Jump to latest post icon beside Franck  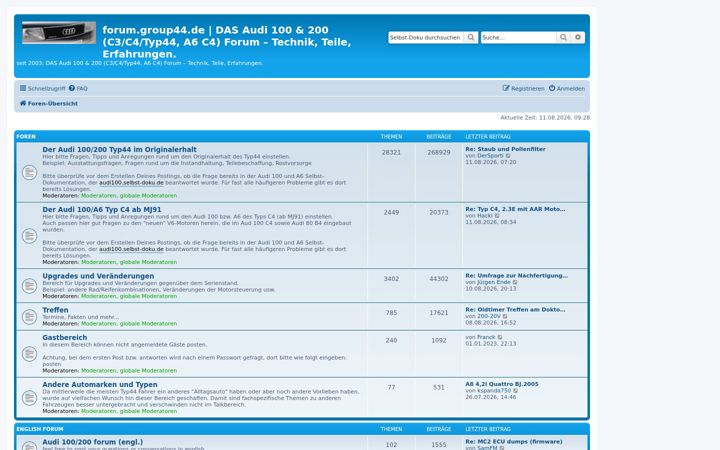click(500, 337)
